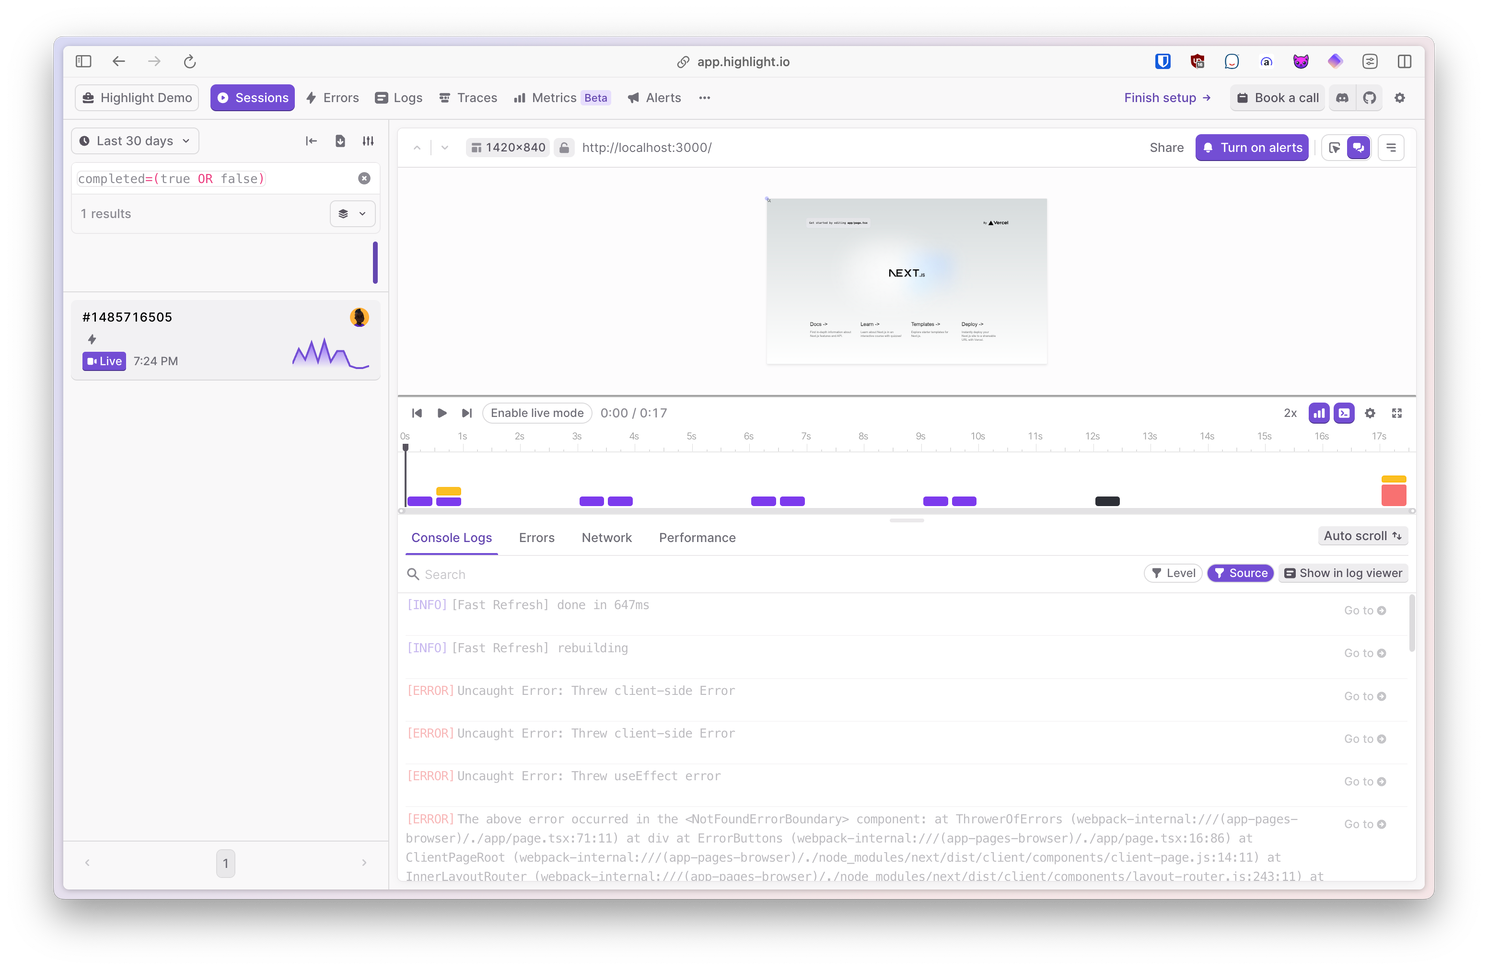Open the player right panel menu icon
Screen dimensions: 1488x970
point(1391,148)
